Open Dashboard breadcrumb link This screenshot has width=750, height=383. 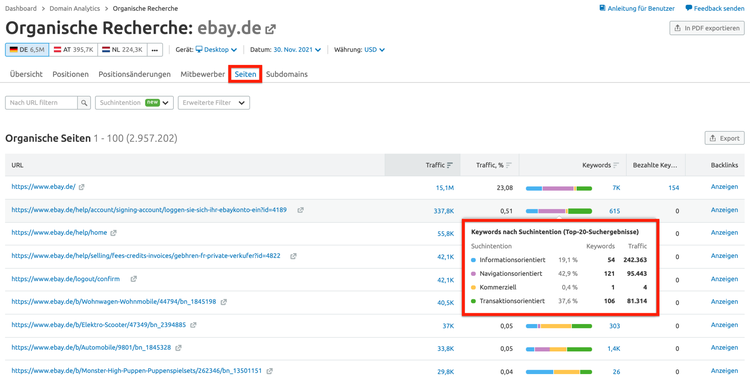pyautogui.click(x=21, y=9)
